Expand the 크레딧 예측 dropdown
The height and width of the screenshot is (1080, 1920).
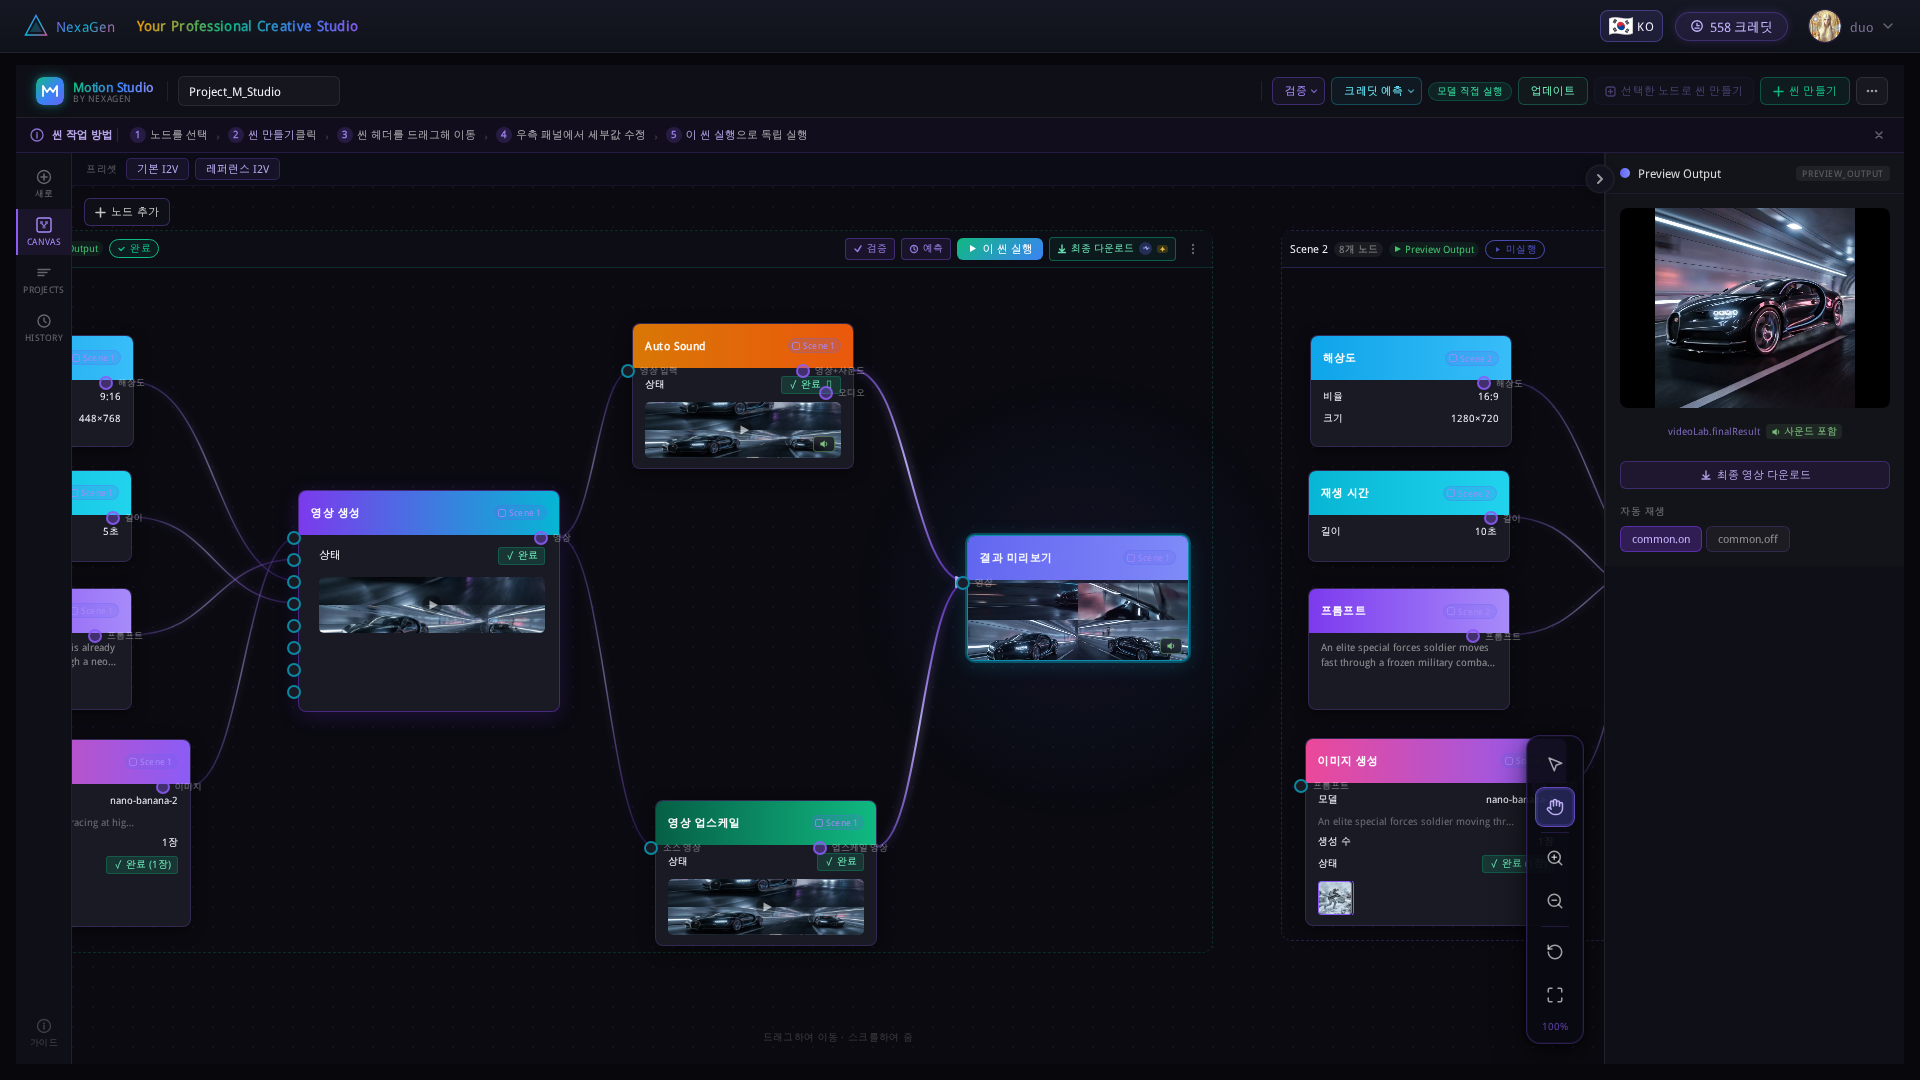tap(1376, 91)
